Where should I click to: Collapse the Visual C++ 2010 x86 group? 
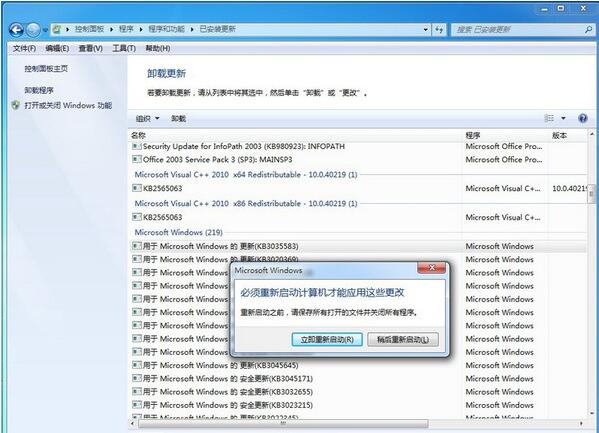(x=246, y=204)
